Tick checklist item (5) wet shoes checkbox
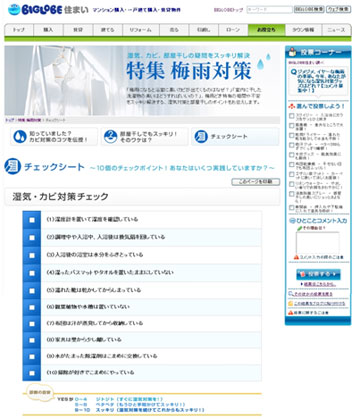This screenshot has height=419, width=360. pos(32,291)
